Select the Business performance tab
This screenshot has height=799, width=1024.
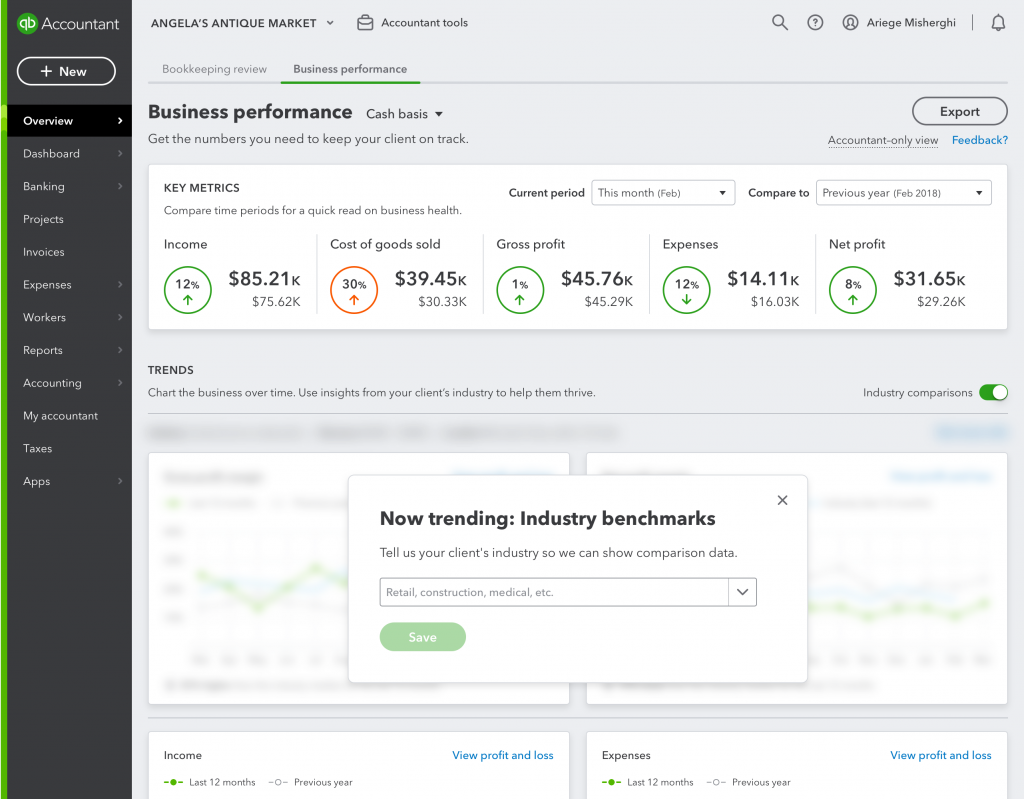[x=350, y=69]
